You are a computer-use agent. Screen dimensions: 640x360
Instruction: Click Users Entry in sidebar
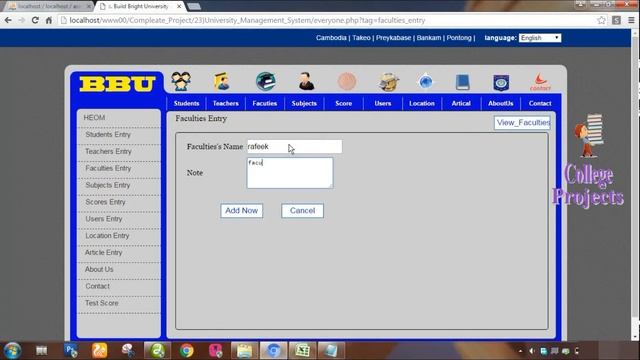coord(104,219)
